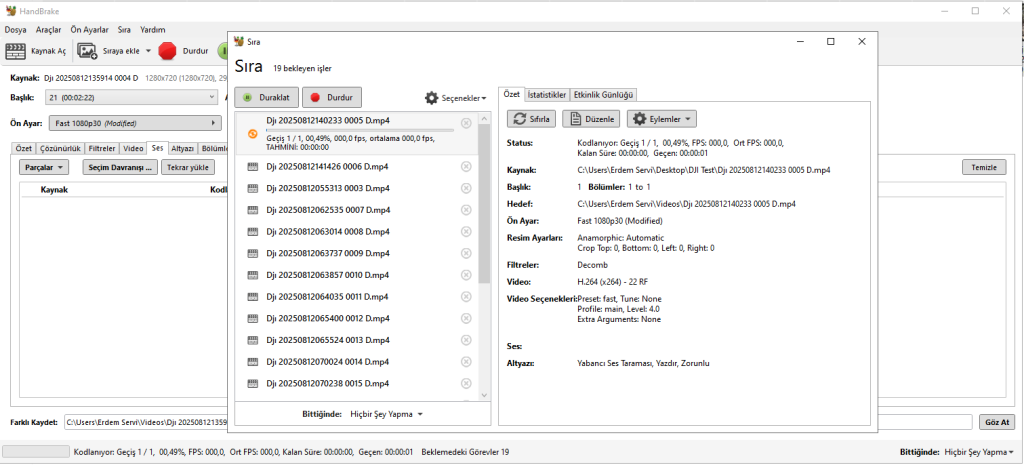Remove the 0012 D.mp4 job with its X icon

tap(466, 318)
